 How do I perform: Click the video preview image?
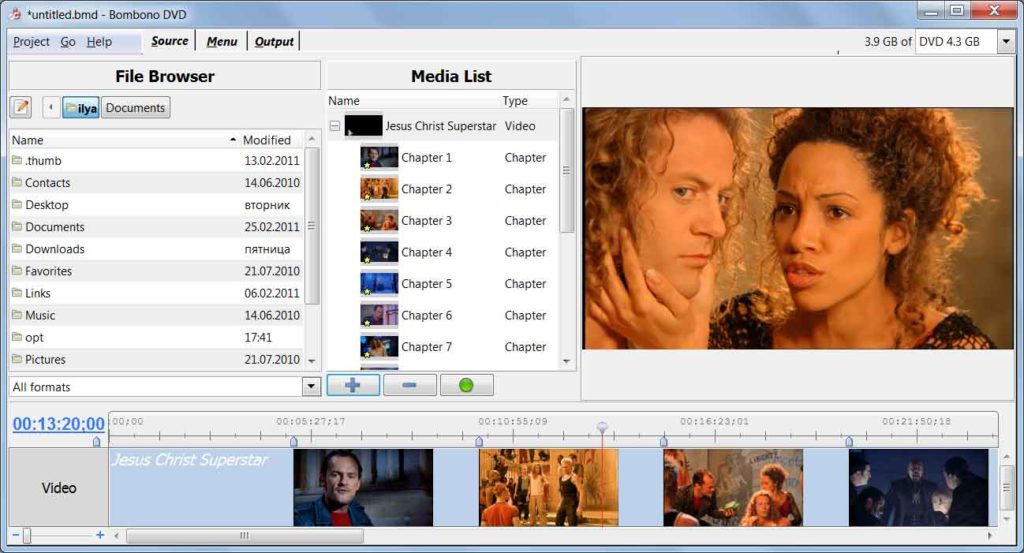point(798,229)
